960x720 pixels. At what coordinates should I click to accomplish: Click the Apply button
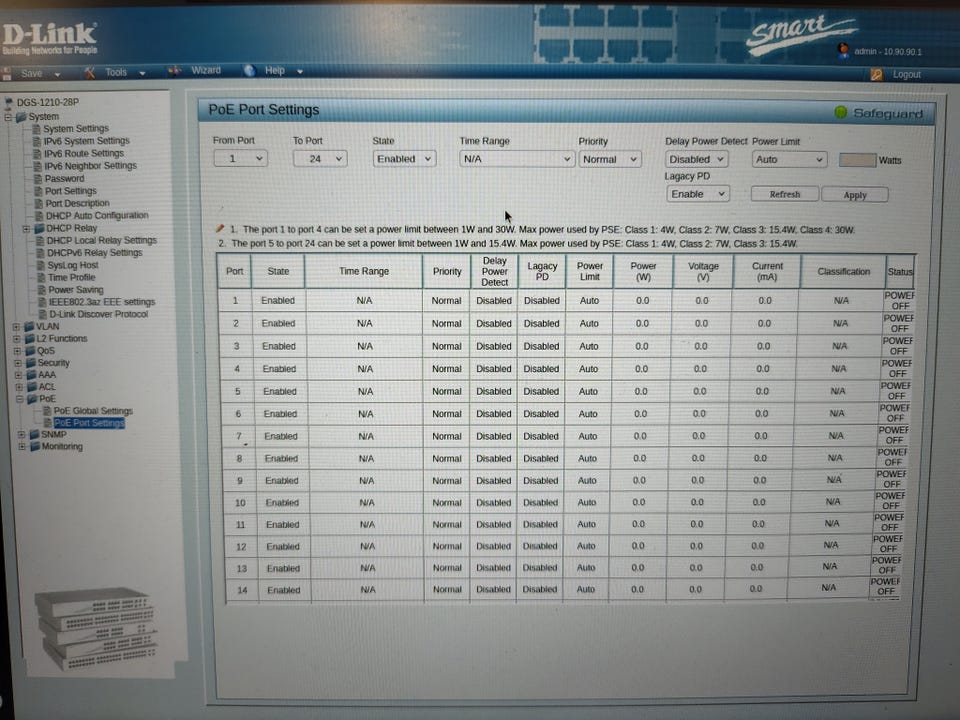(x=855, y=195)
